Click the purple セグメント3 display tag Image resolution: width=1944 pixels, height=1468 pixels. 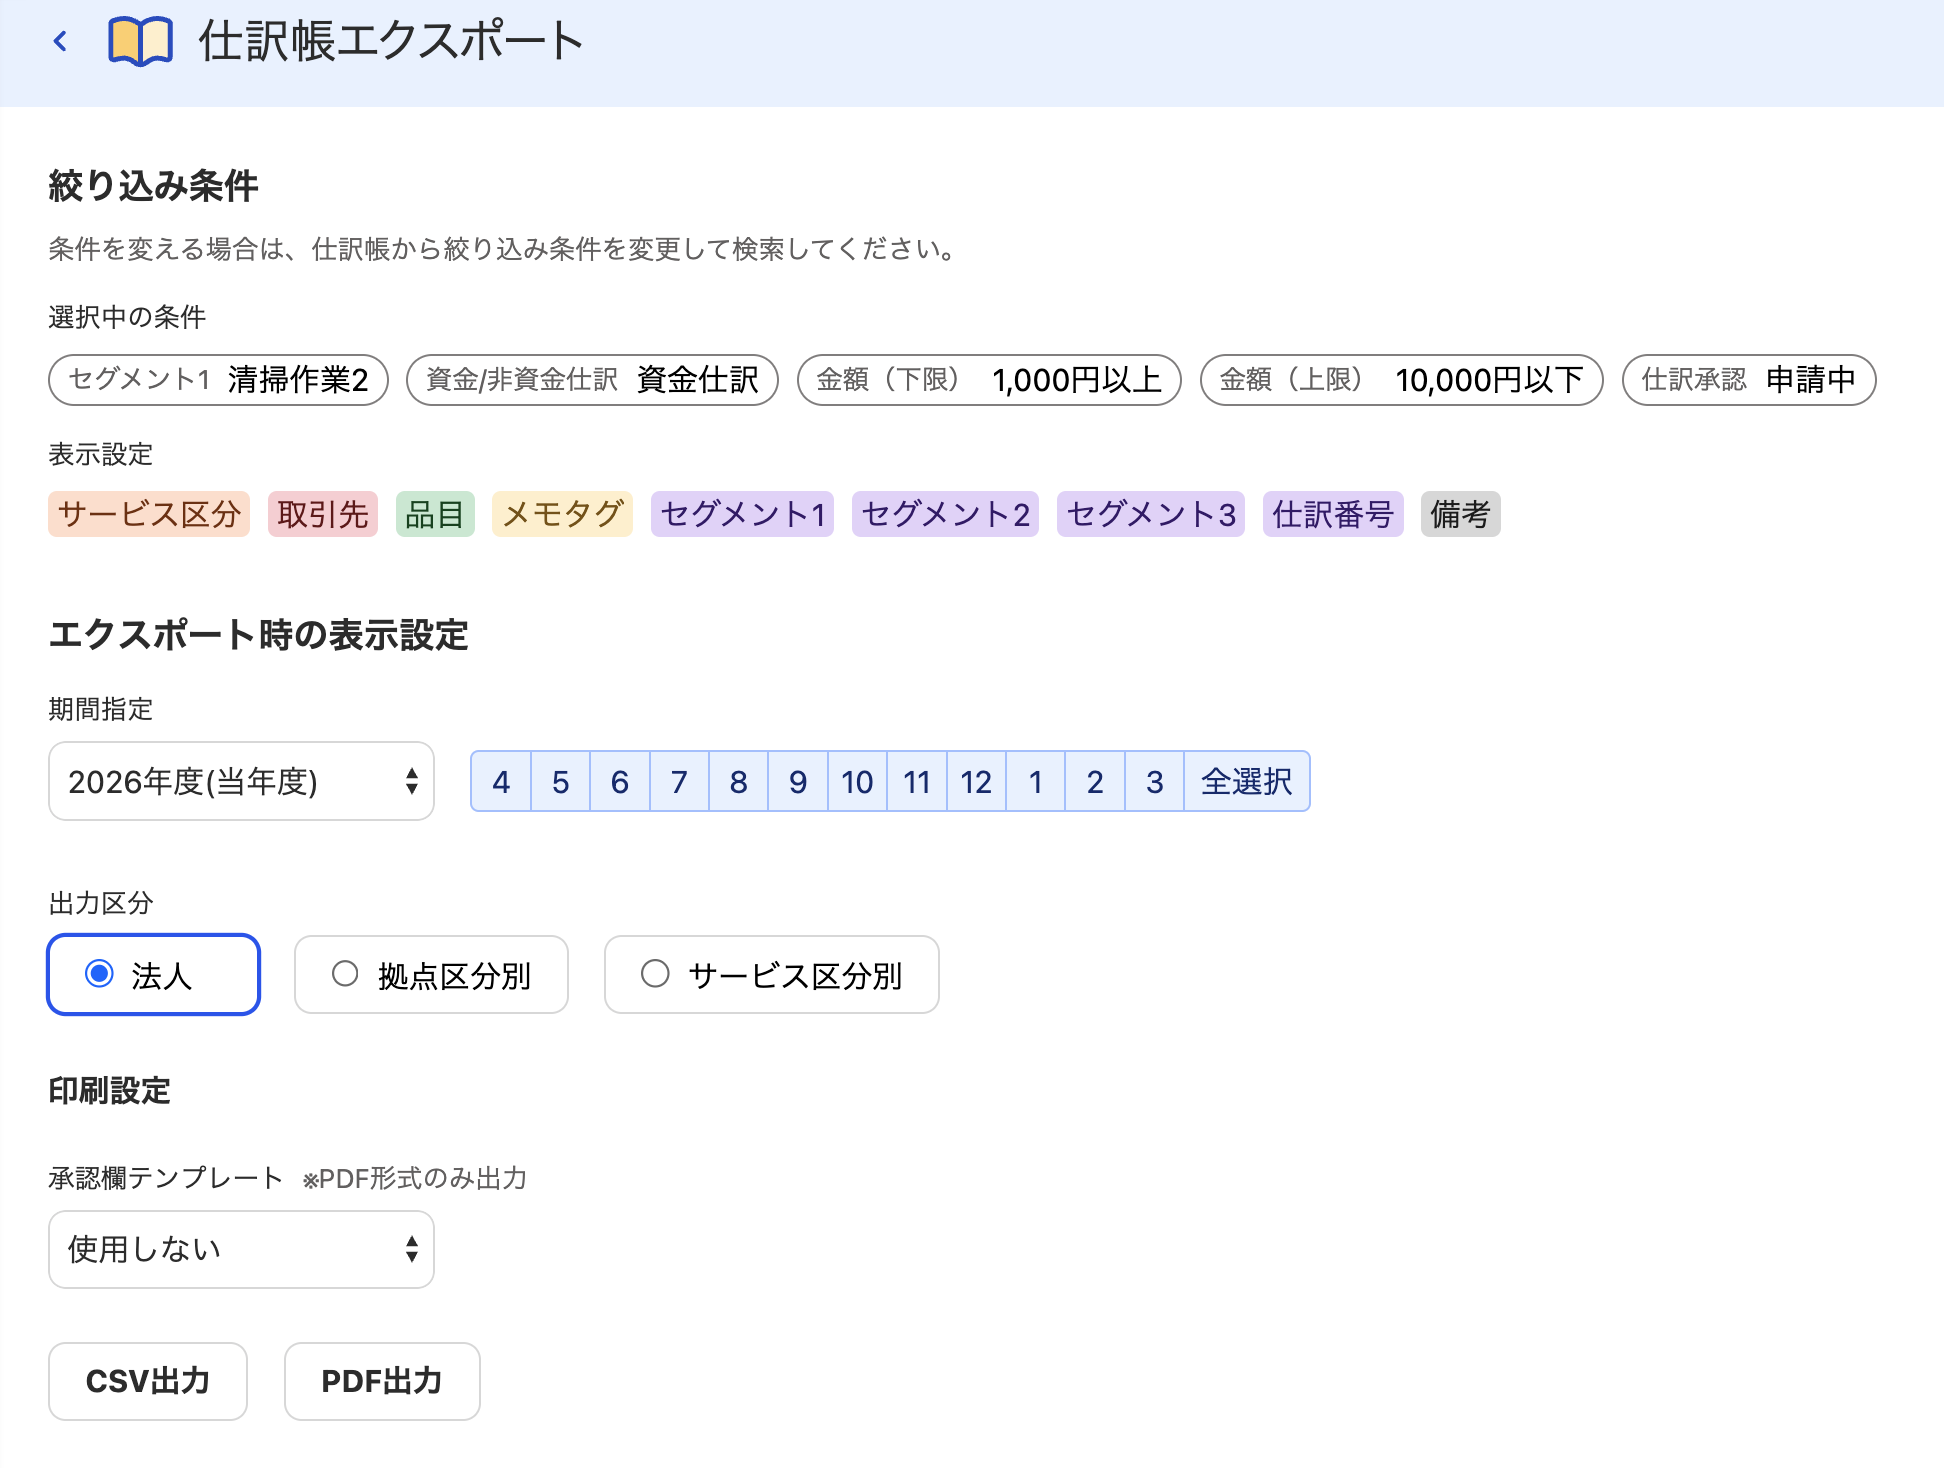click(1150, 514)
